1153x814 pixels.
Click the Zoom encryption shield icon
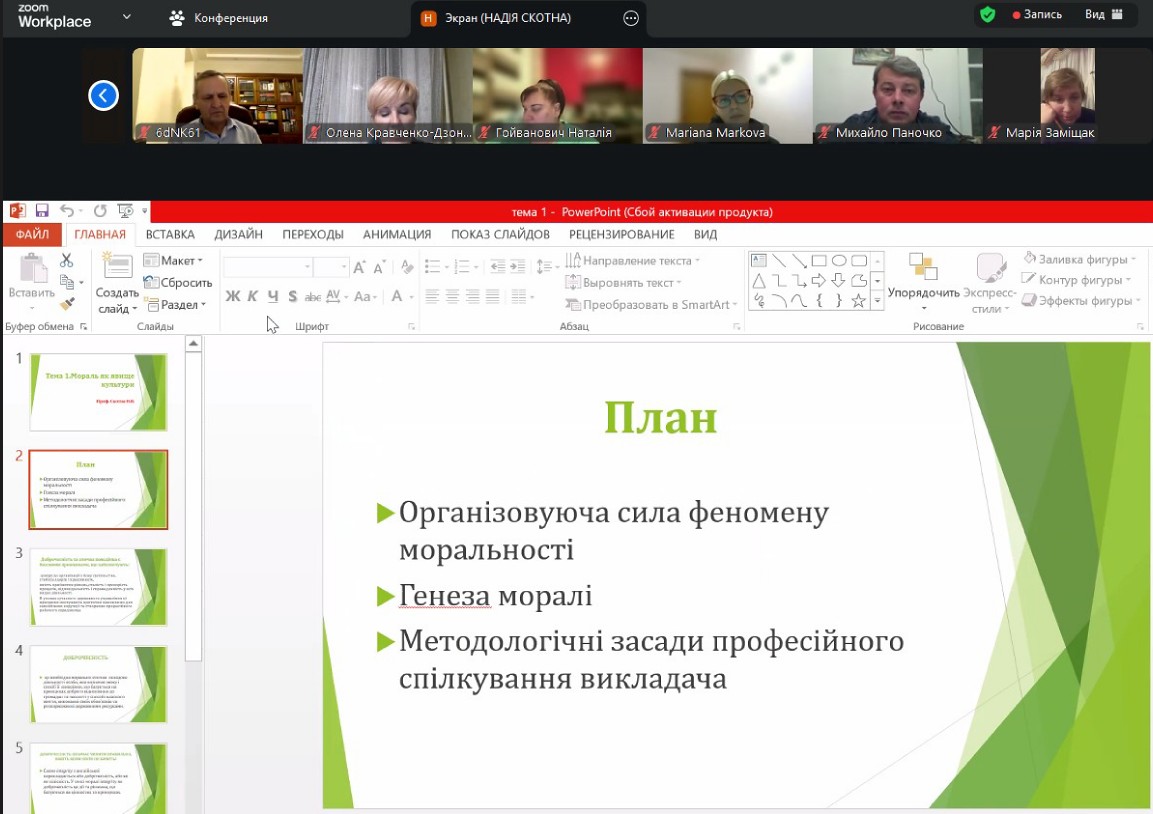987,15
